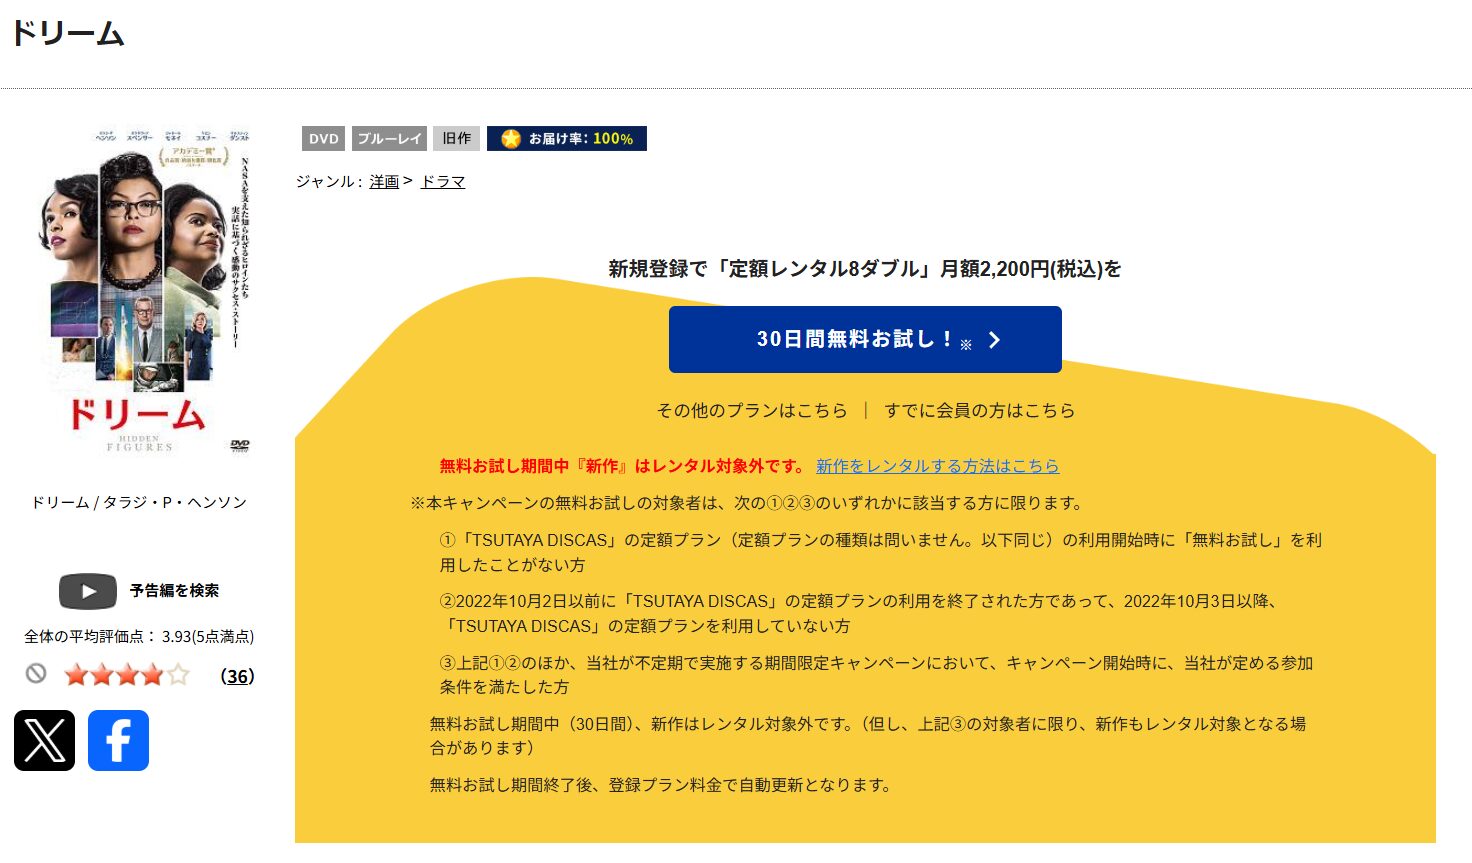Start the 30日間無料お試し trial
Image resolution: width=1472 pixels, height=863 pixels.
(865, 339)
